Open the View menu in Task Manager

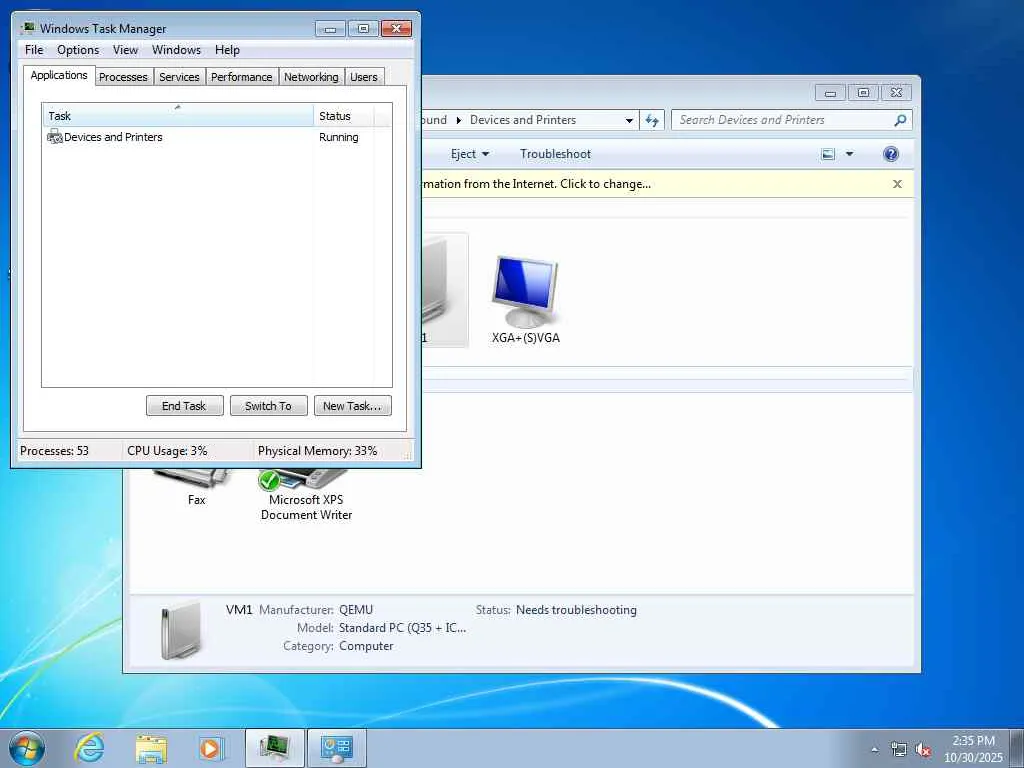click(x=125, y=50)
